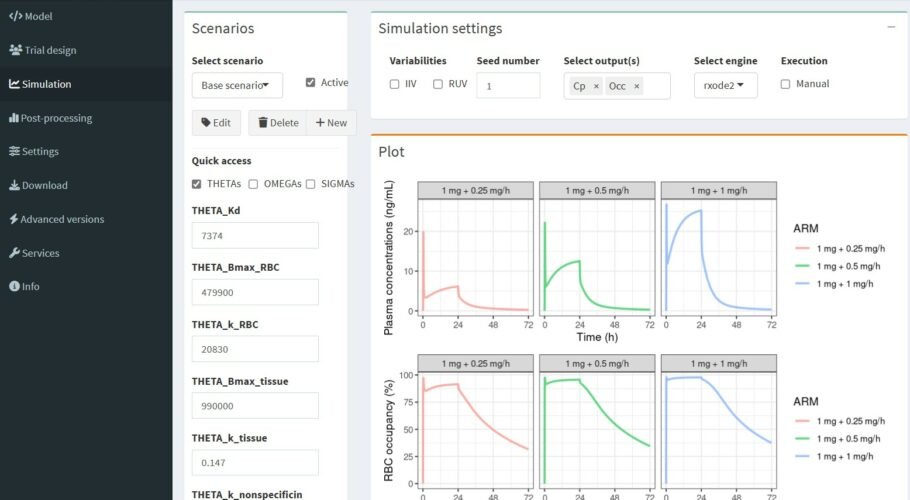Remove the Cp output tag
910x500 pixels.
[596, 87]
